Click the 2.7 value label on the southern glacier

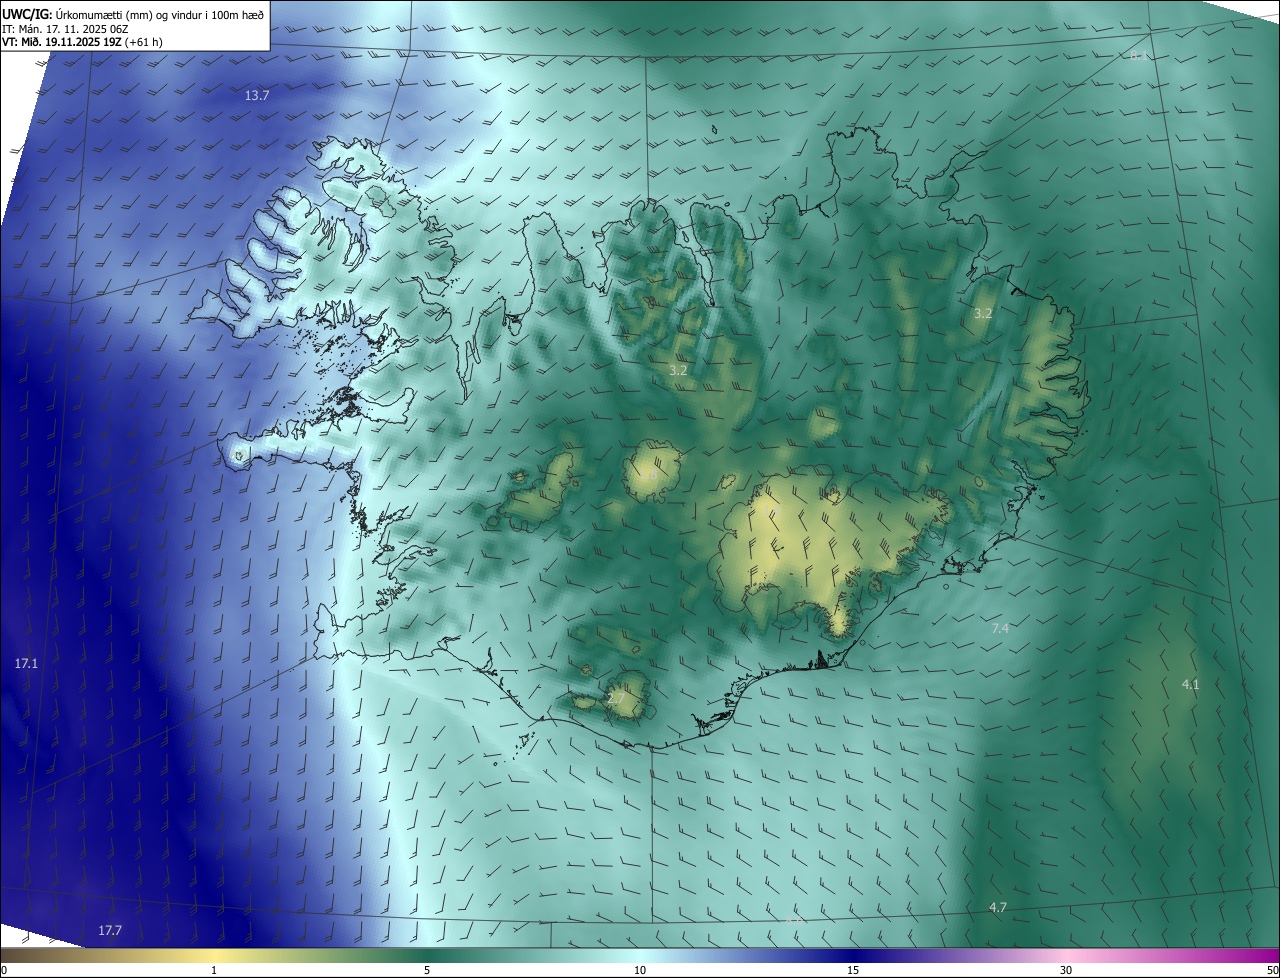616,698
